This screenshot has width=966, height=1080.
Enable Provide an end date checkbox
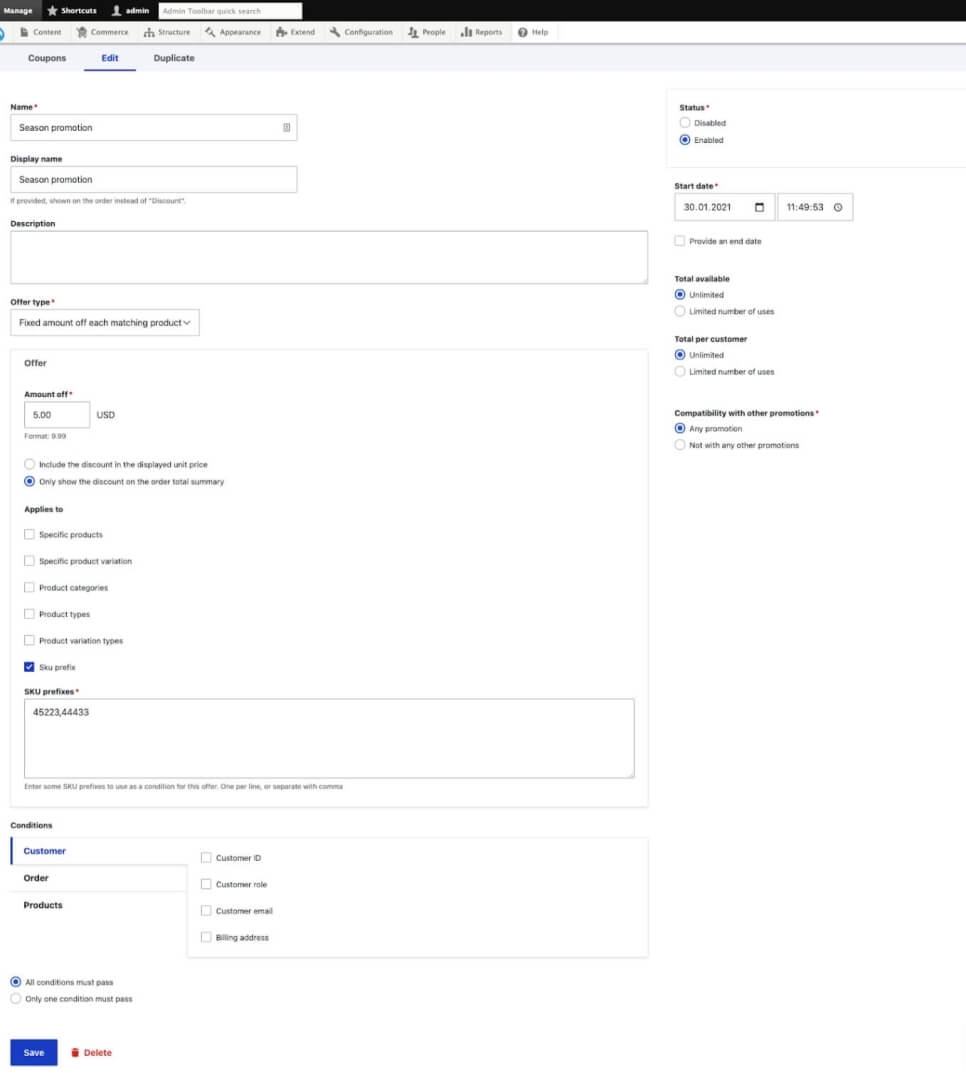tap(680, 241)
